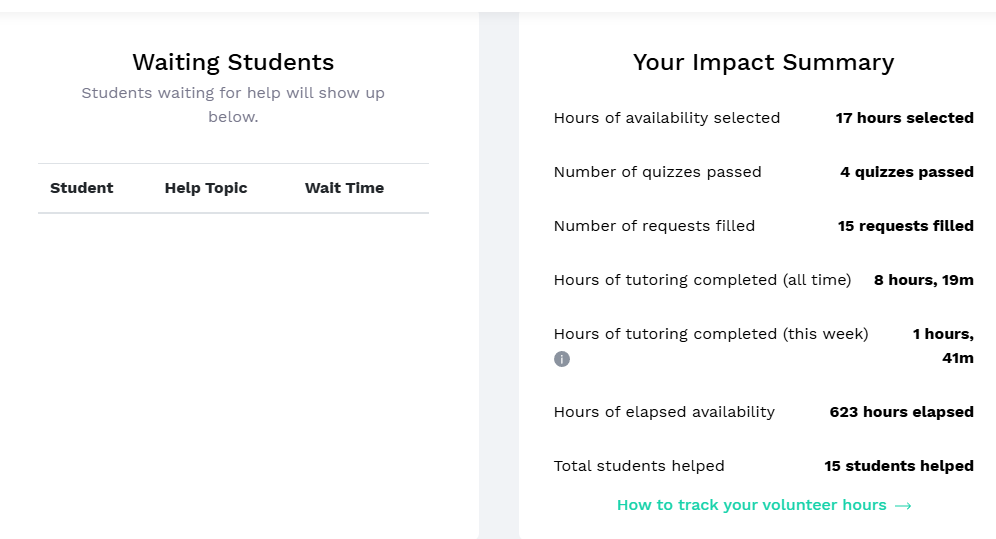Select 'Hours of tutoring completed (all time)' label
Screen dimensions: 996x539
(702, 280)
